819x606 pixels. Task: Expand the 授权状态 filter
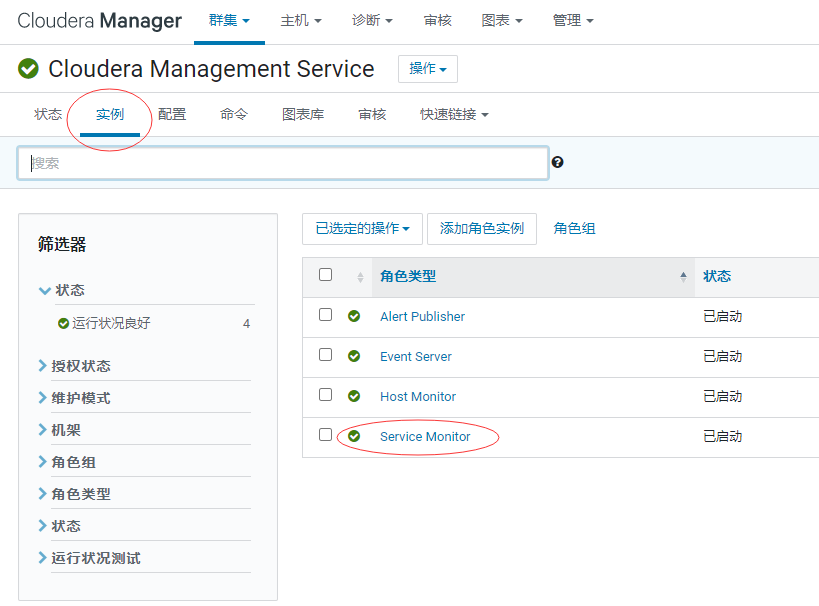click(75, 366)
